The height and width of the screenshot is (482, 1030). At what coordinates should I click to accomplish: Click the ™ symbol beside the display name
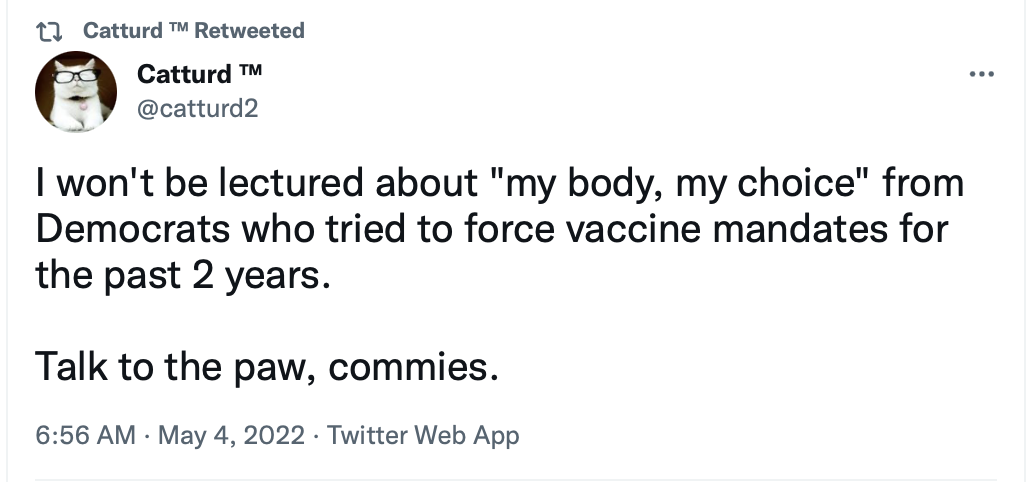[250, 71]
